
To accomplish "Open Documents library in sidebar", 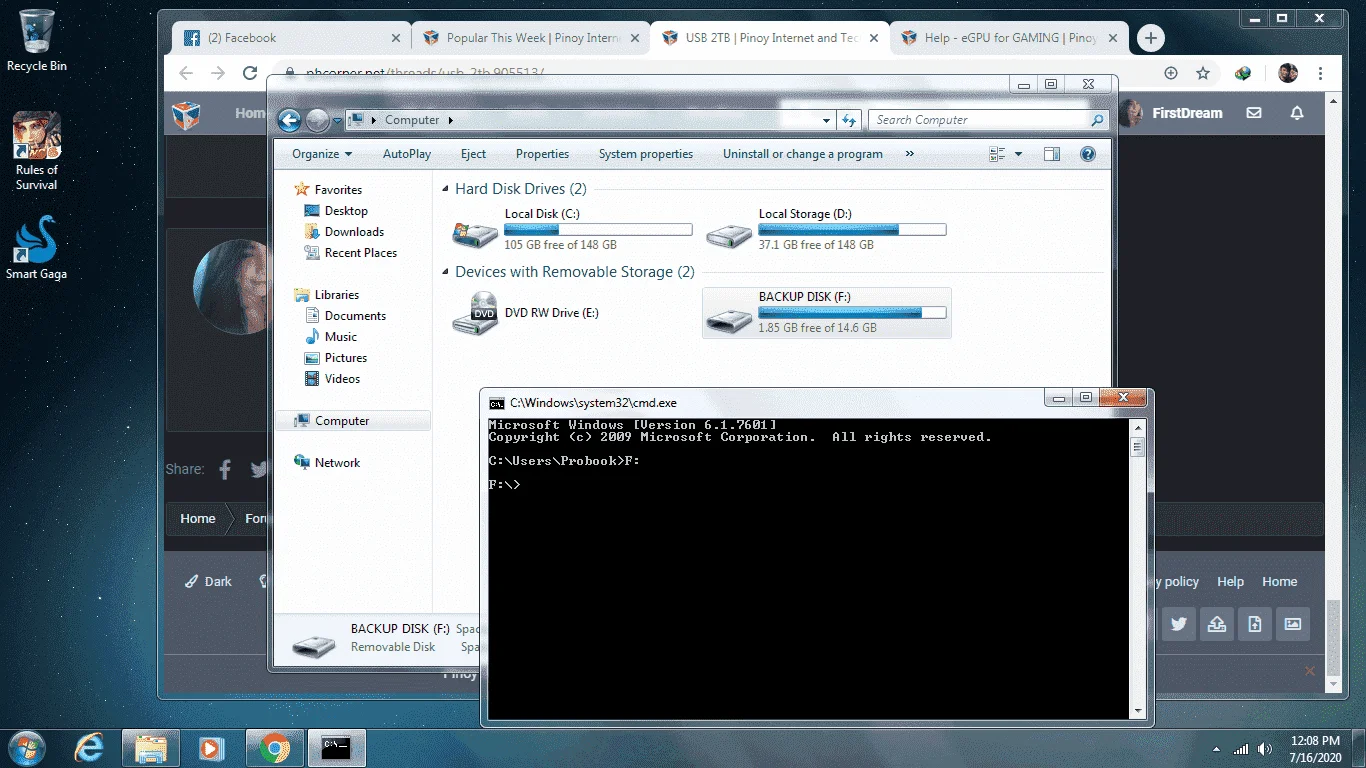I will pyautogui.click(x=345, y=316).
